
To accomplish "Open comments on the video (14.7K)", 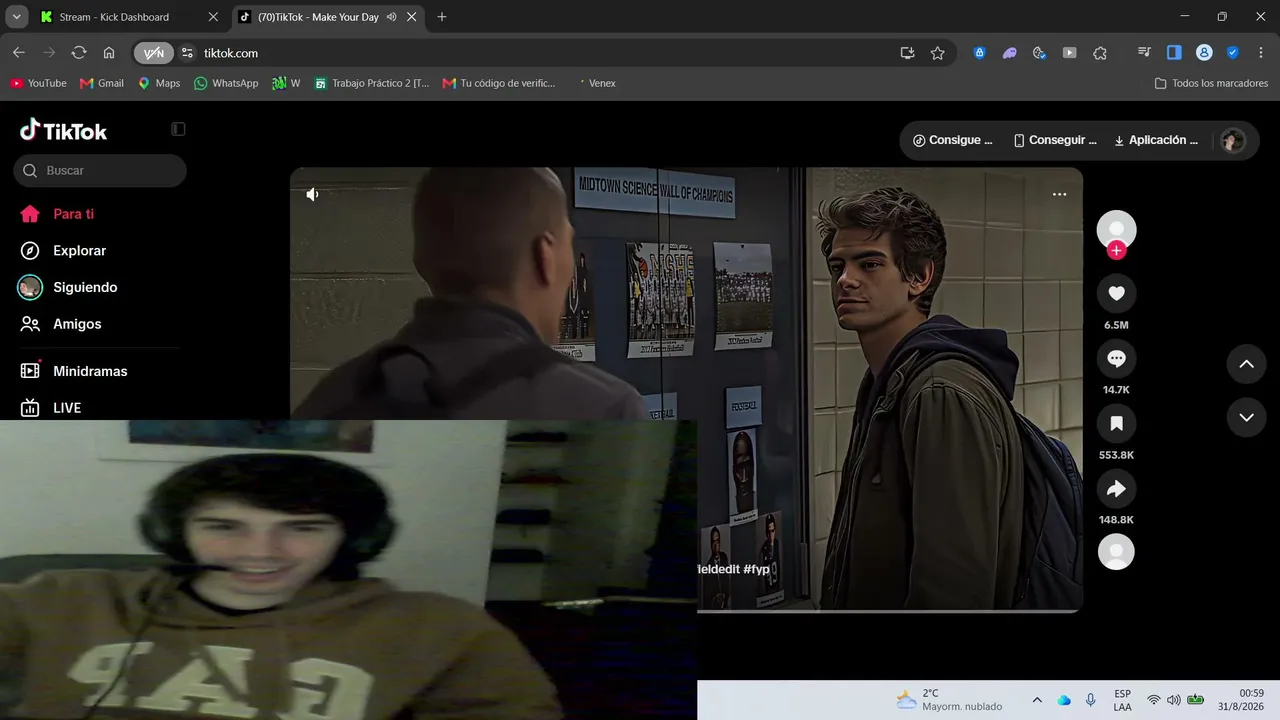I will coord(1116,358).
